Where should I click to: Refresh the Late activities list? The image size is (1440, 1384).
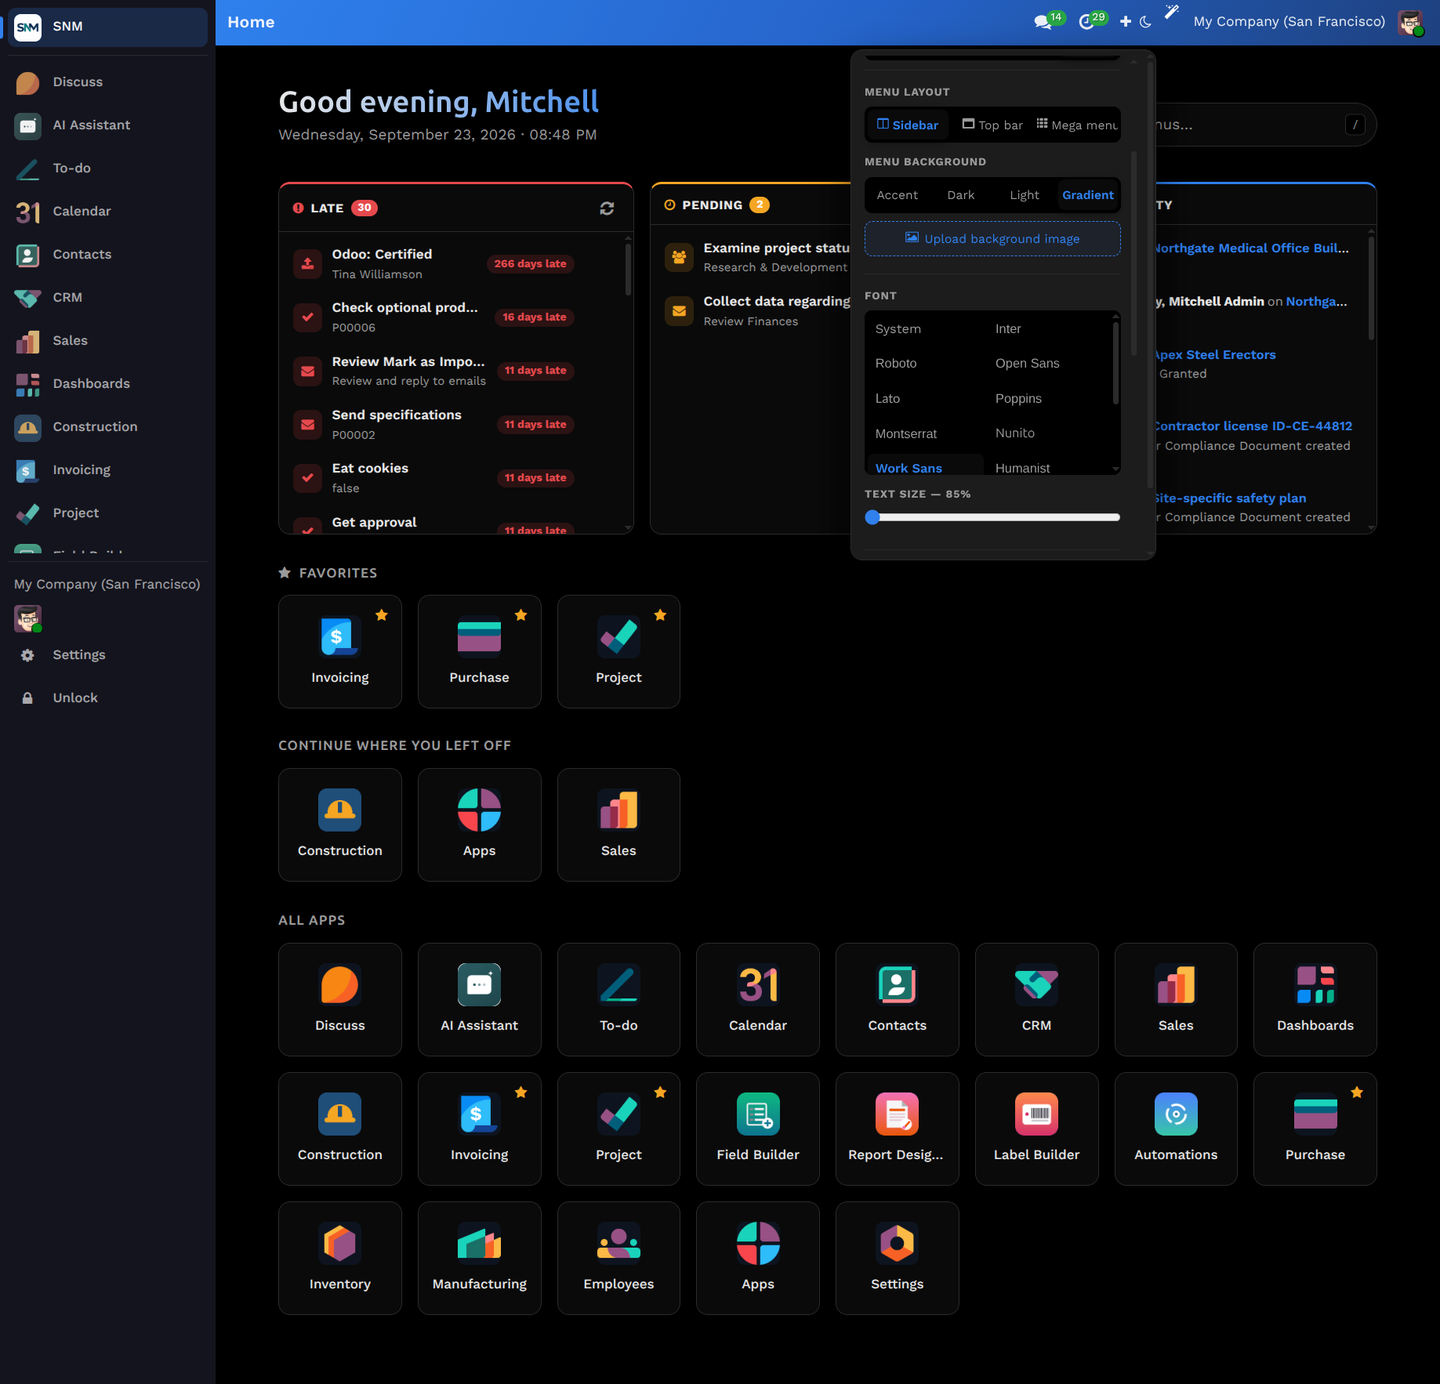point(607,208)
